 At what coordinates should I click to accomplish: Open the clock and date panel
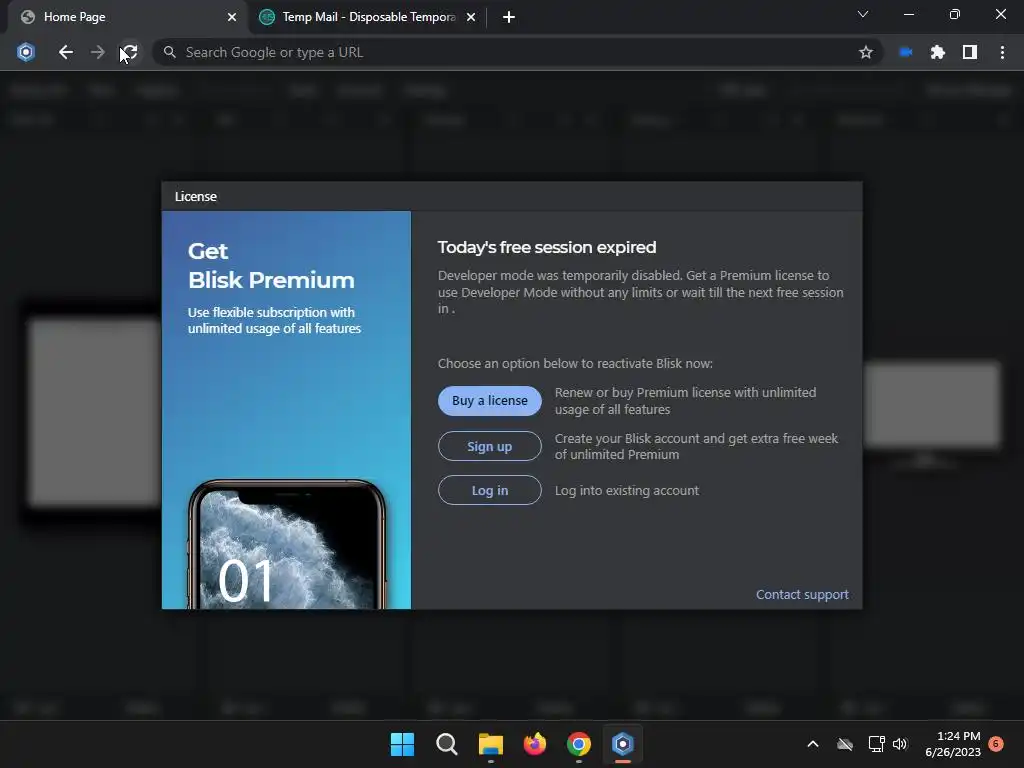(x=953, y=744)
